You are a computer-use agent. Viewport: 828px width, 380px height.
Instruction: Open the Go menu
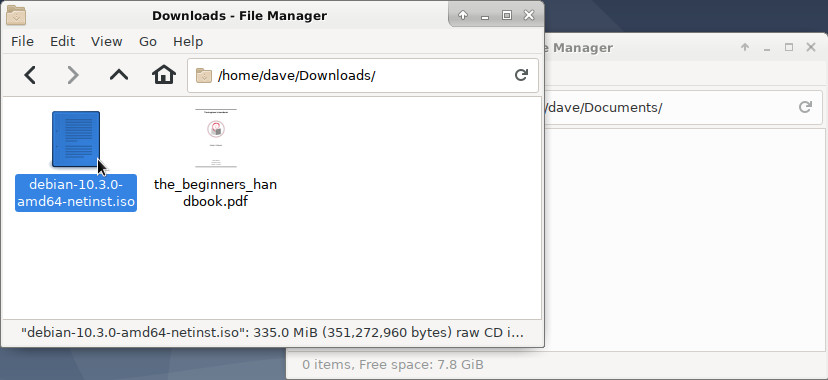coord(148,42)
